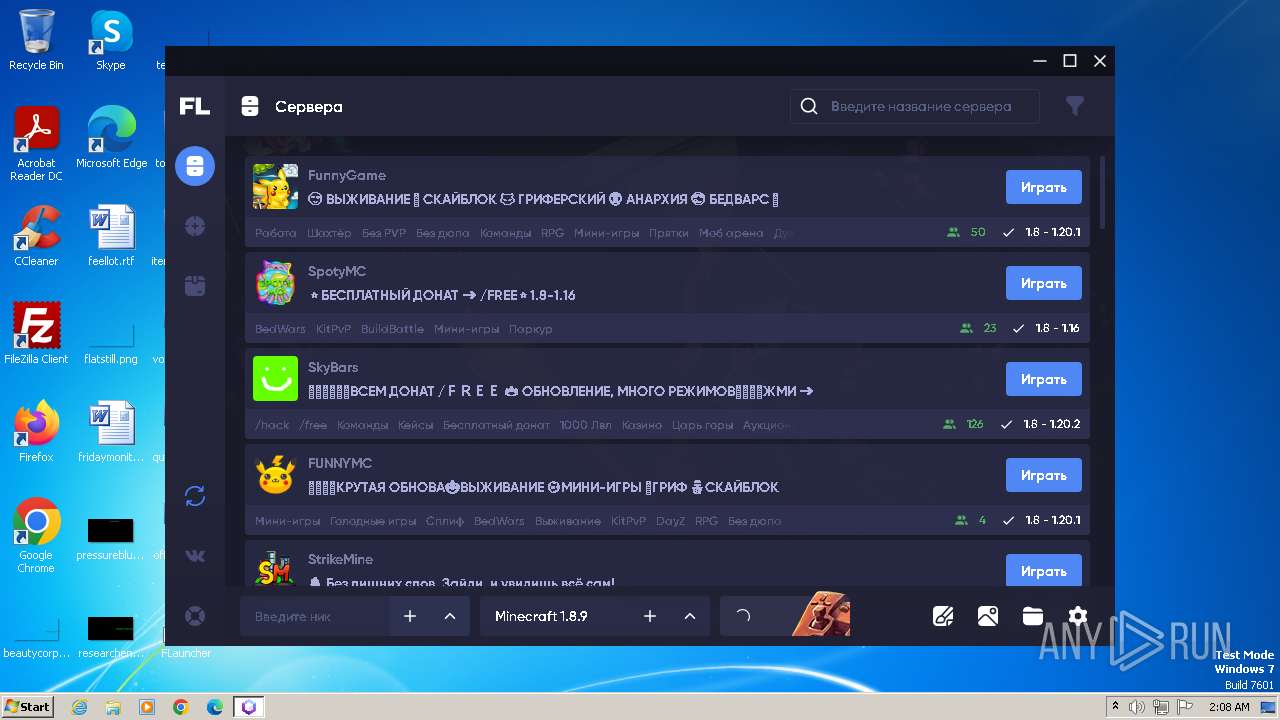Select the 'Прятки' tag under FunnyGame

pos(669,233)
